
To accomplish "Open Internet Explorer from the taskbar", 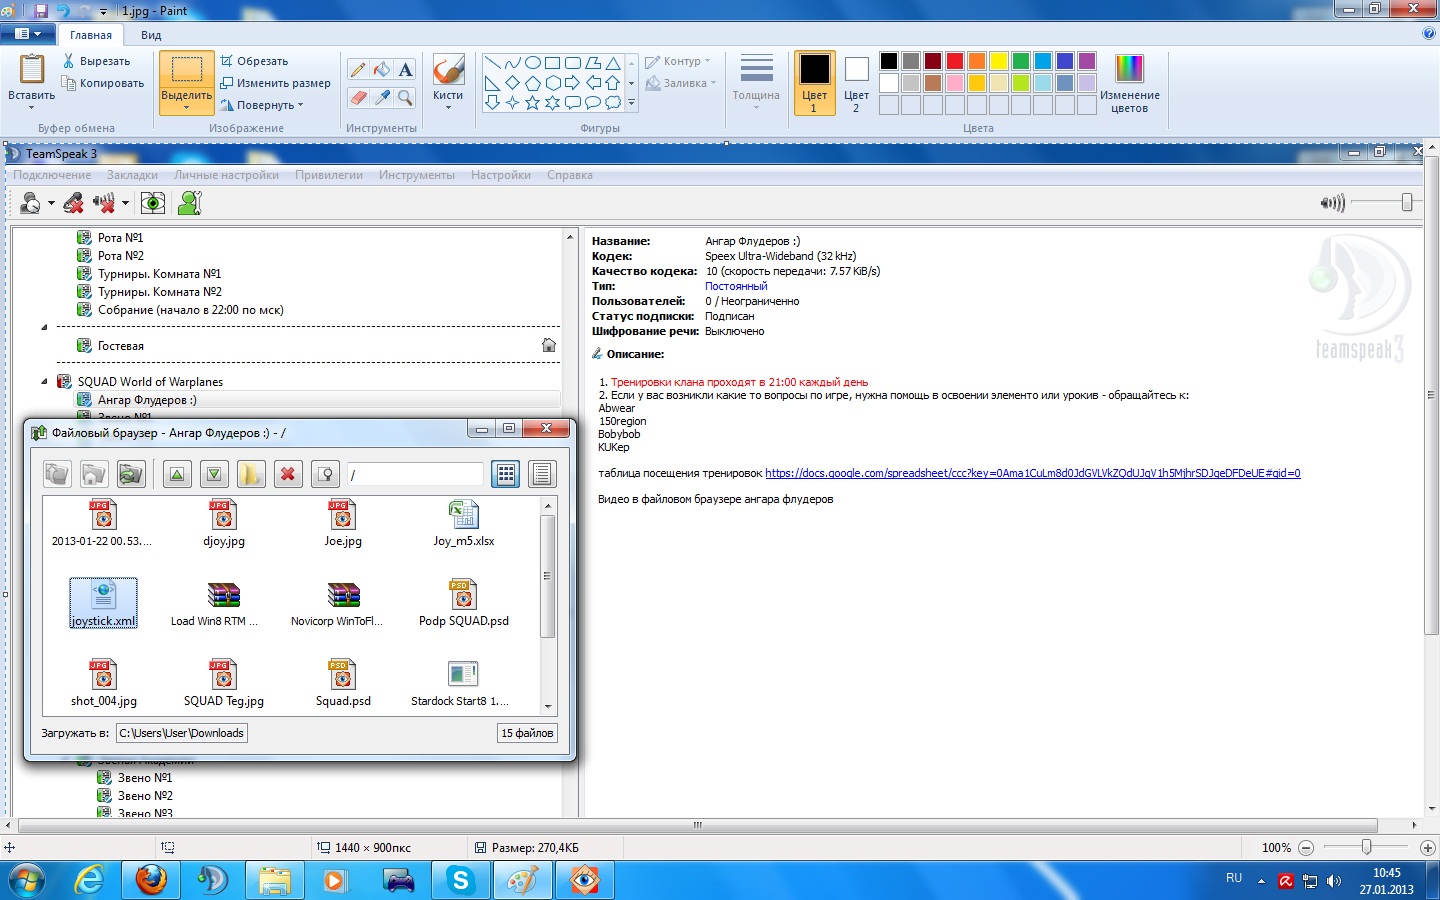I will [x=89, y=880].
